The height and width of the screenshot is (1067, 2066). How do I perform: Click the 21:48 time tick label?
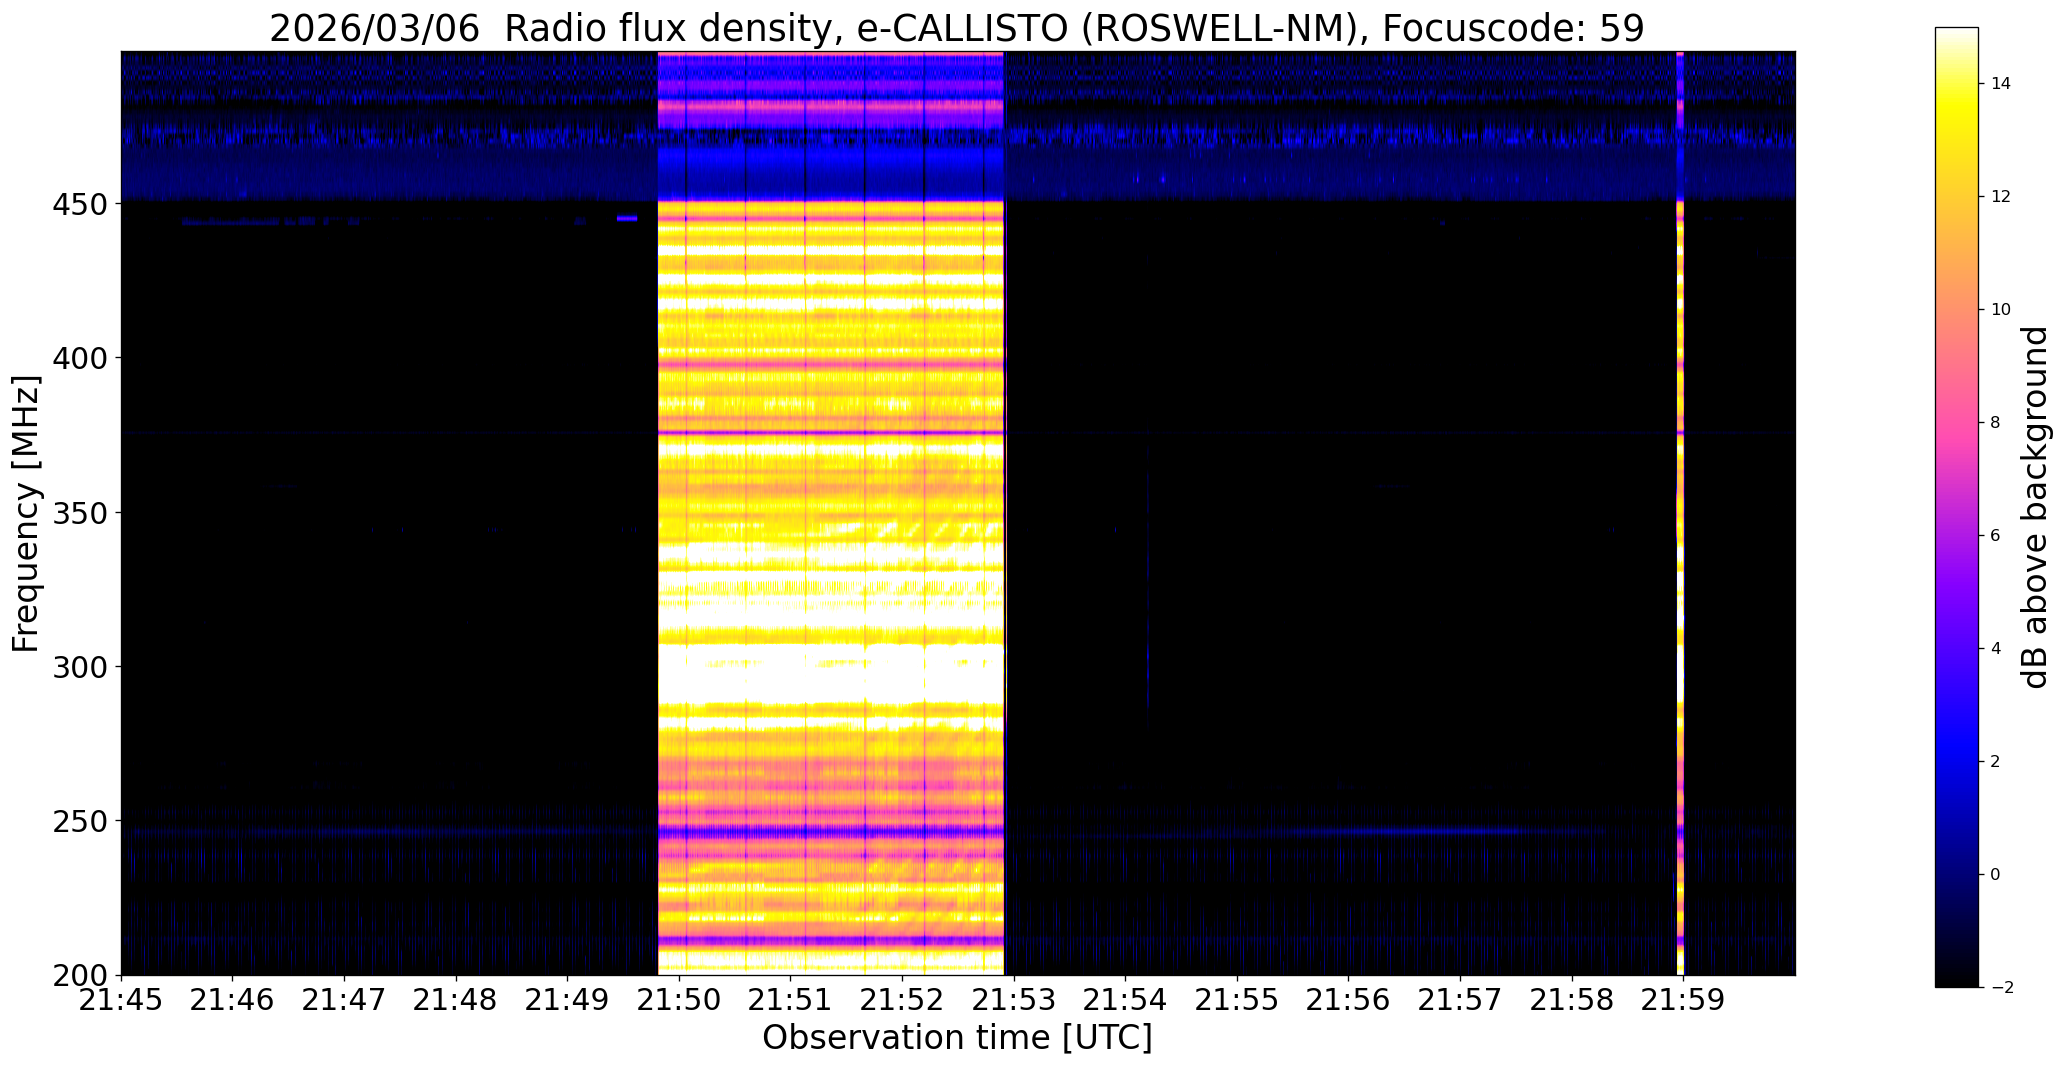[x=456, y=1001]
